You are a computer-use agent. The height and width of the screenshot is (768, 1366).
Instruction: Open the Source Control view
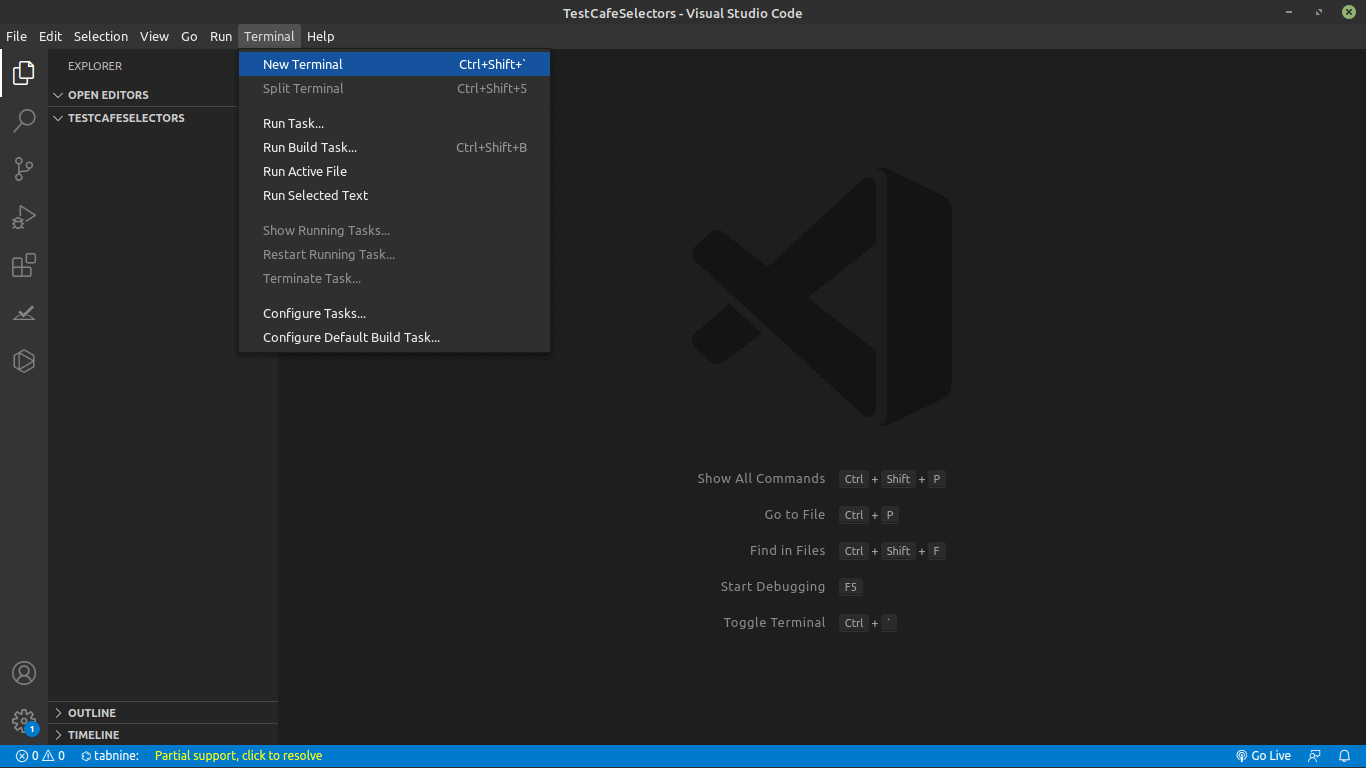(x=24, y=168)
